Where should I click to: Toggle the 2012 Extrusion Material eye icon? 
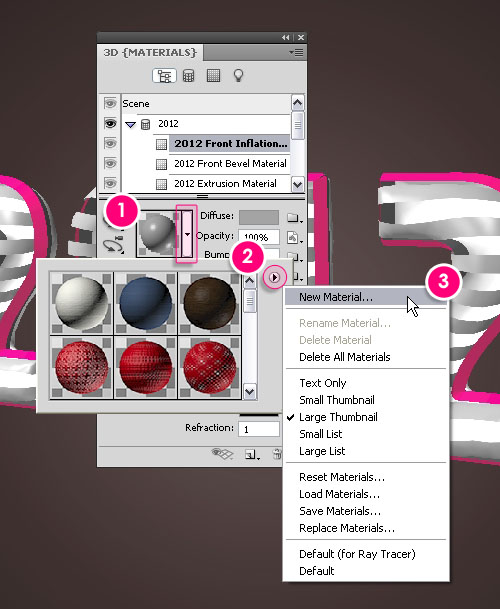coord(110,183)
